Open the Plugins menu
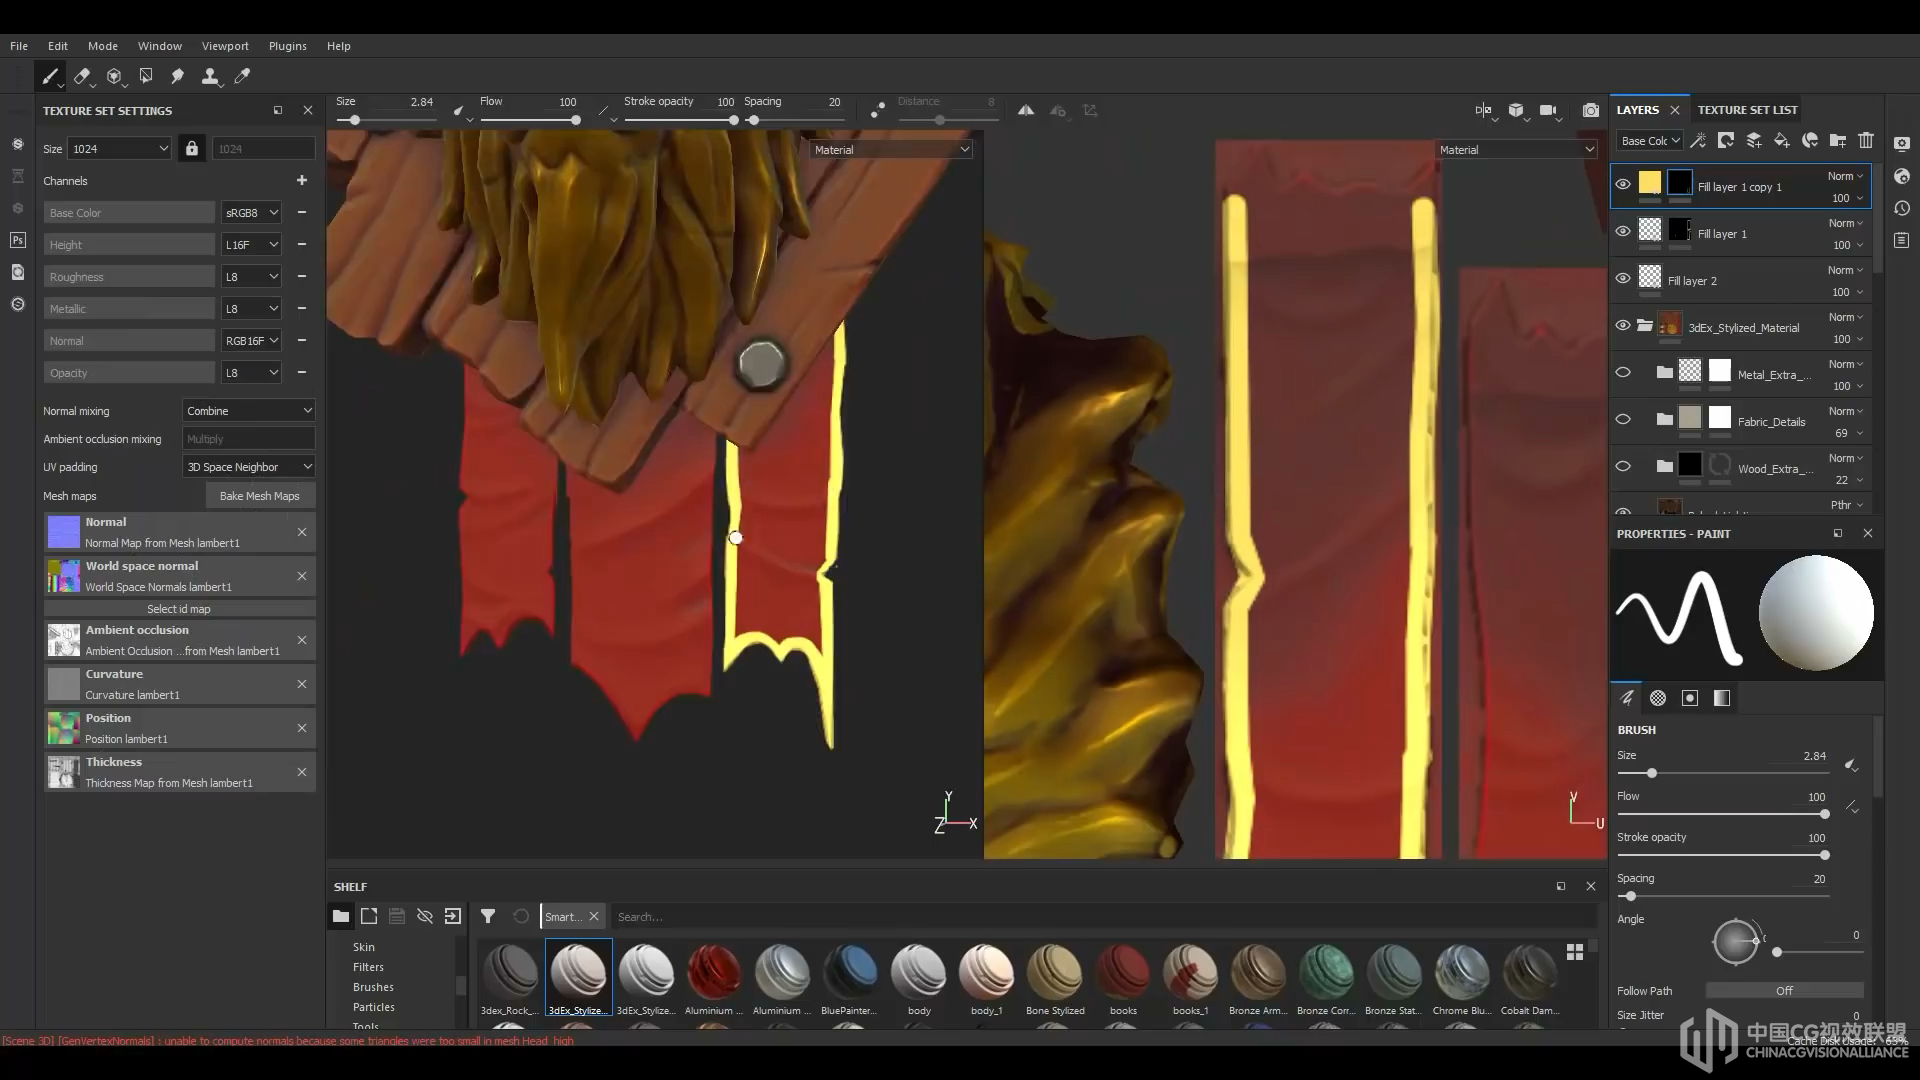This screenshot has width=1920, height=1080. 288,46
